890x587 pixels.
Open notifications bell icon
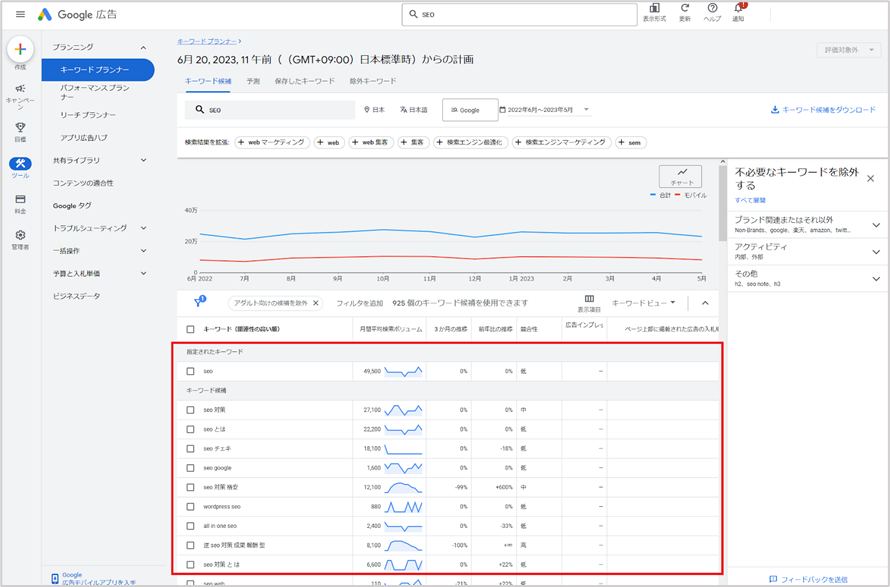(738, 8)
